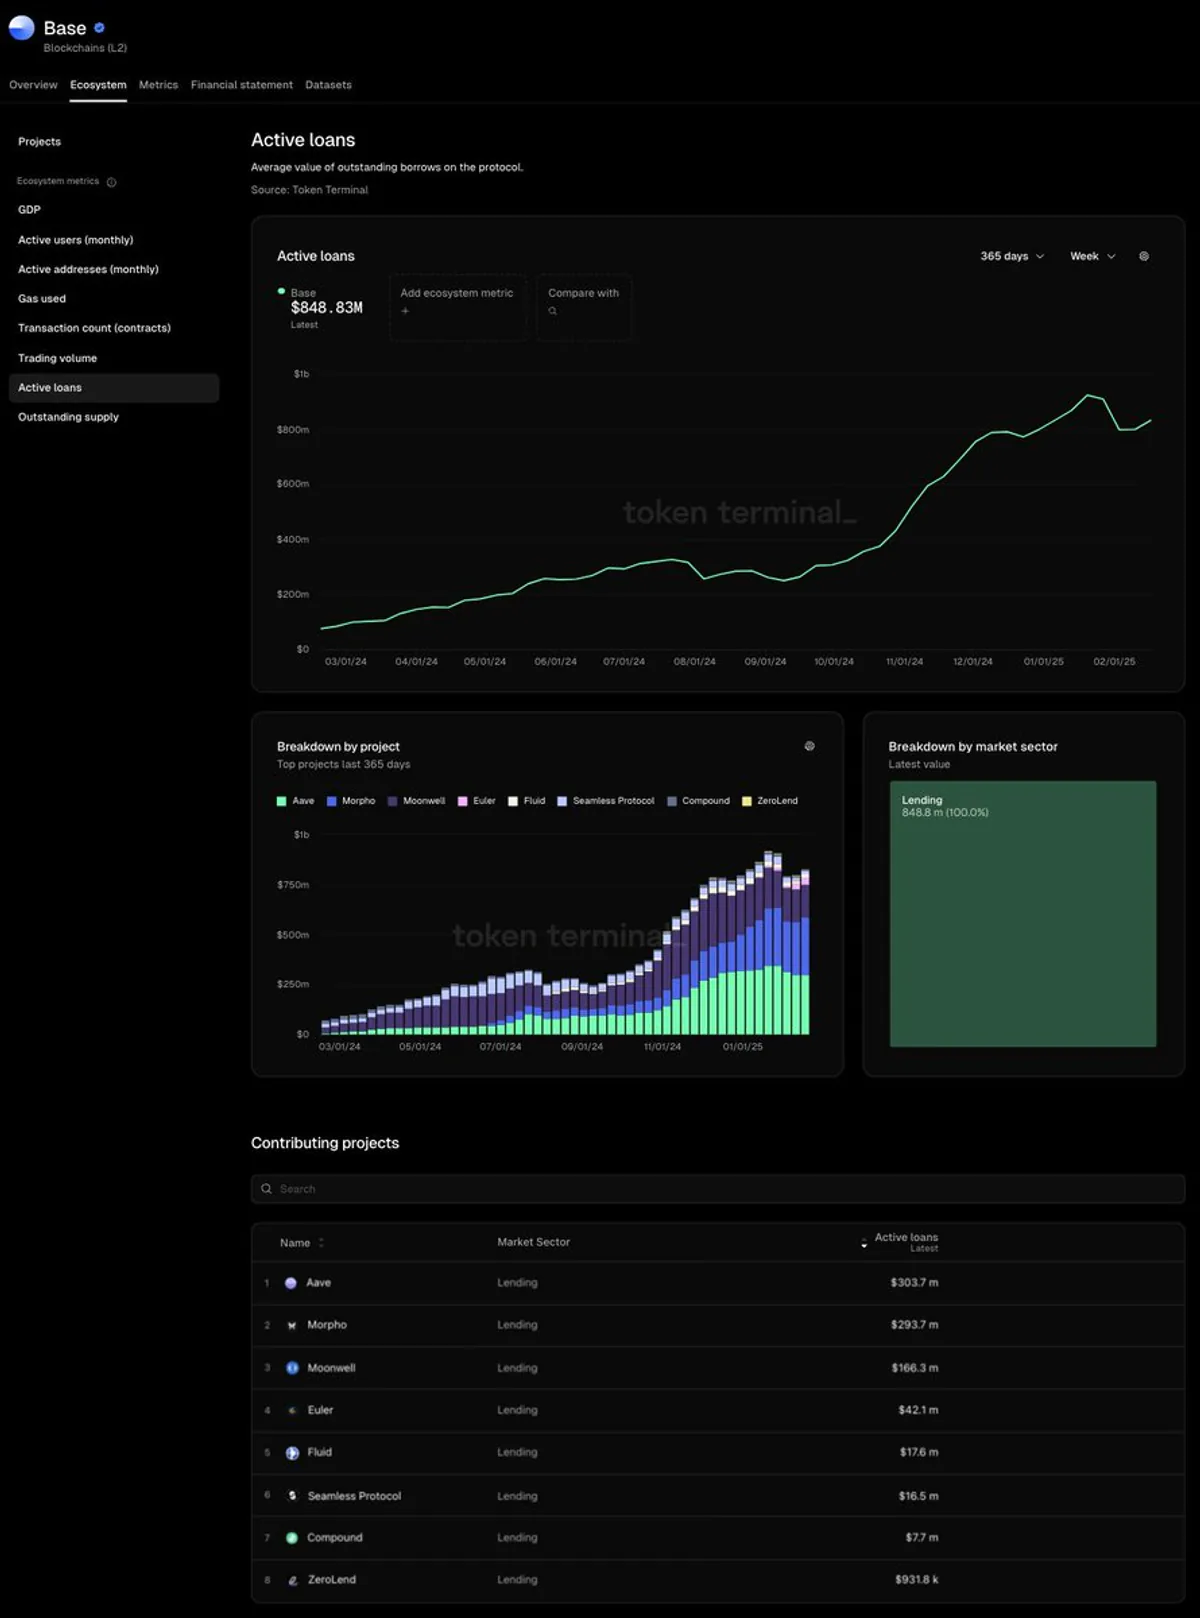Click the ZeroLend project icon

point(292,1580)
